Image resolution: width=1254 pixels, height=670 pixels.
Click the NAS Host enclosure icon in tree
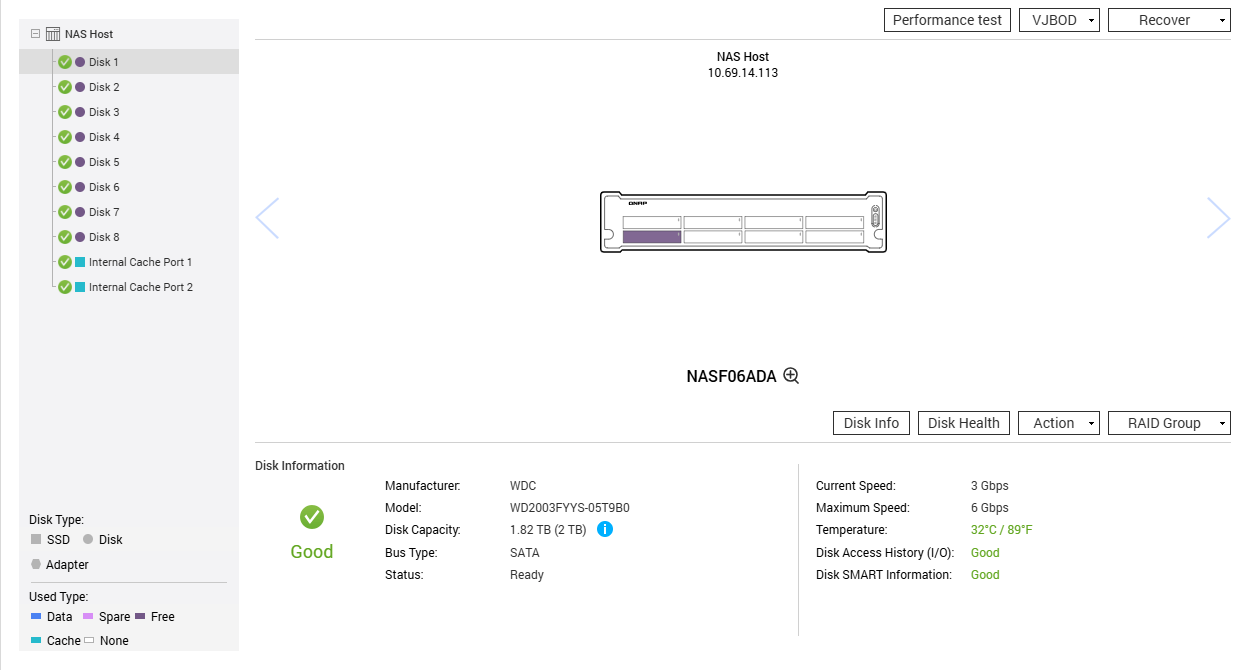pyautogui.click(x=53, y=34)
